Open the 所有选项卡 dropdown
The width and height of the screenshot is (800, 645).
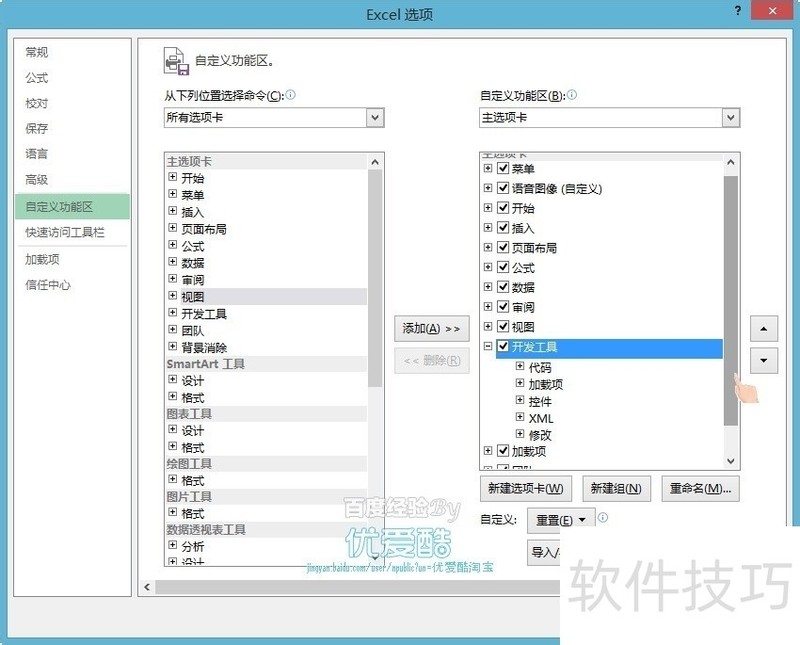tap(375, 117)
